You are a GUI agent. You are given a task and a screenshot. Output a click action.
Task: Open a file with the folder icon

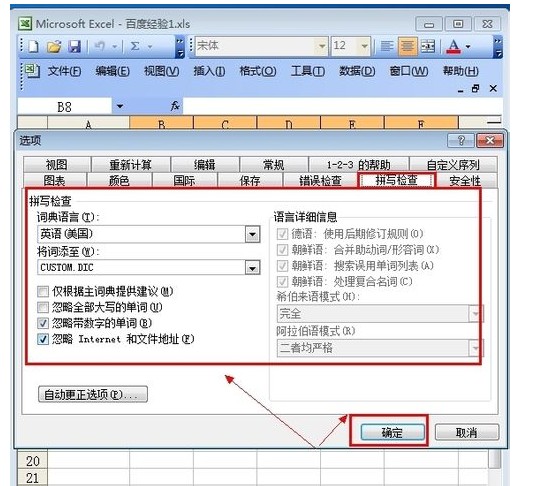click(x=54, y=46)
